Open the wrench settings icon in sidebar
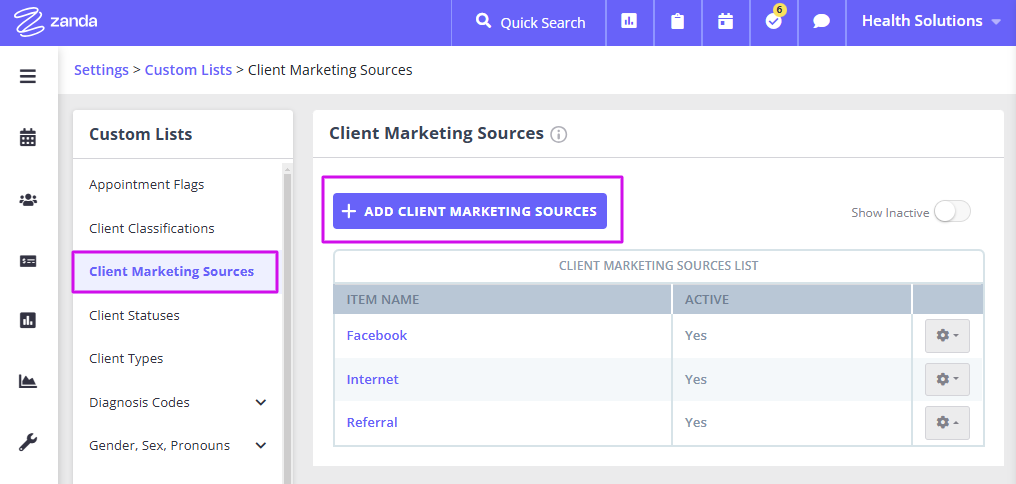Viewport: 1016px width, 484px height. (28, 443)
